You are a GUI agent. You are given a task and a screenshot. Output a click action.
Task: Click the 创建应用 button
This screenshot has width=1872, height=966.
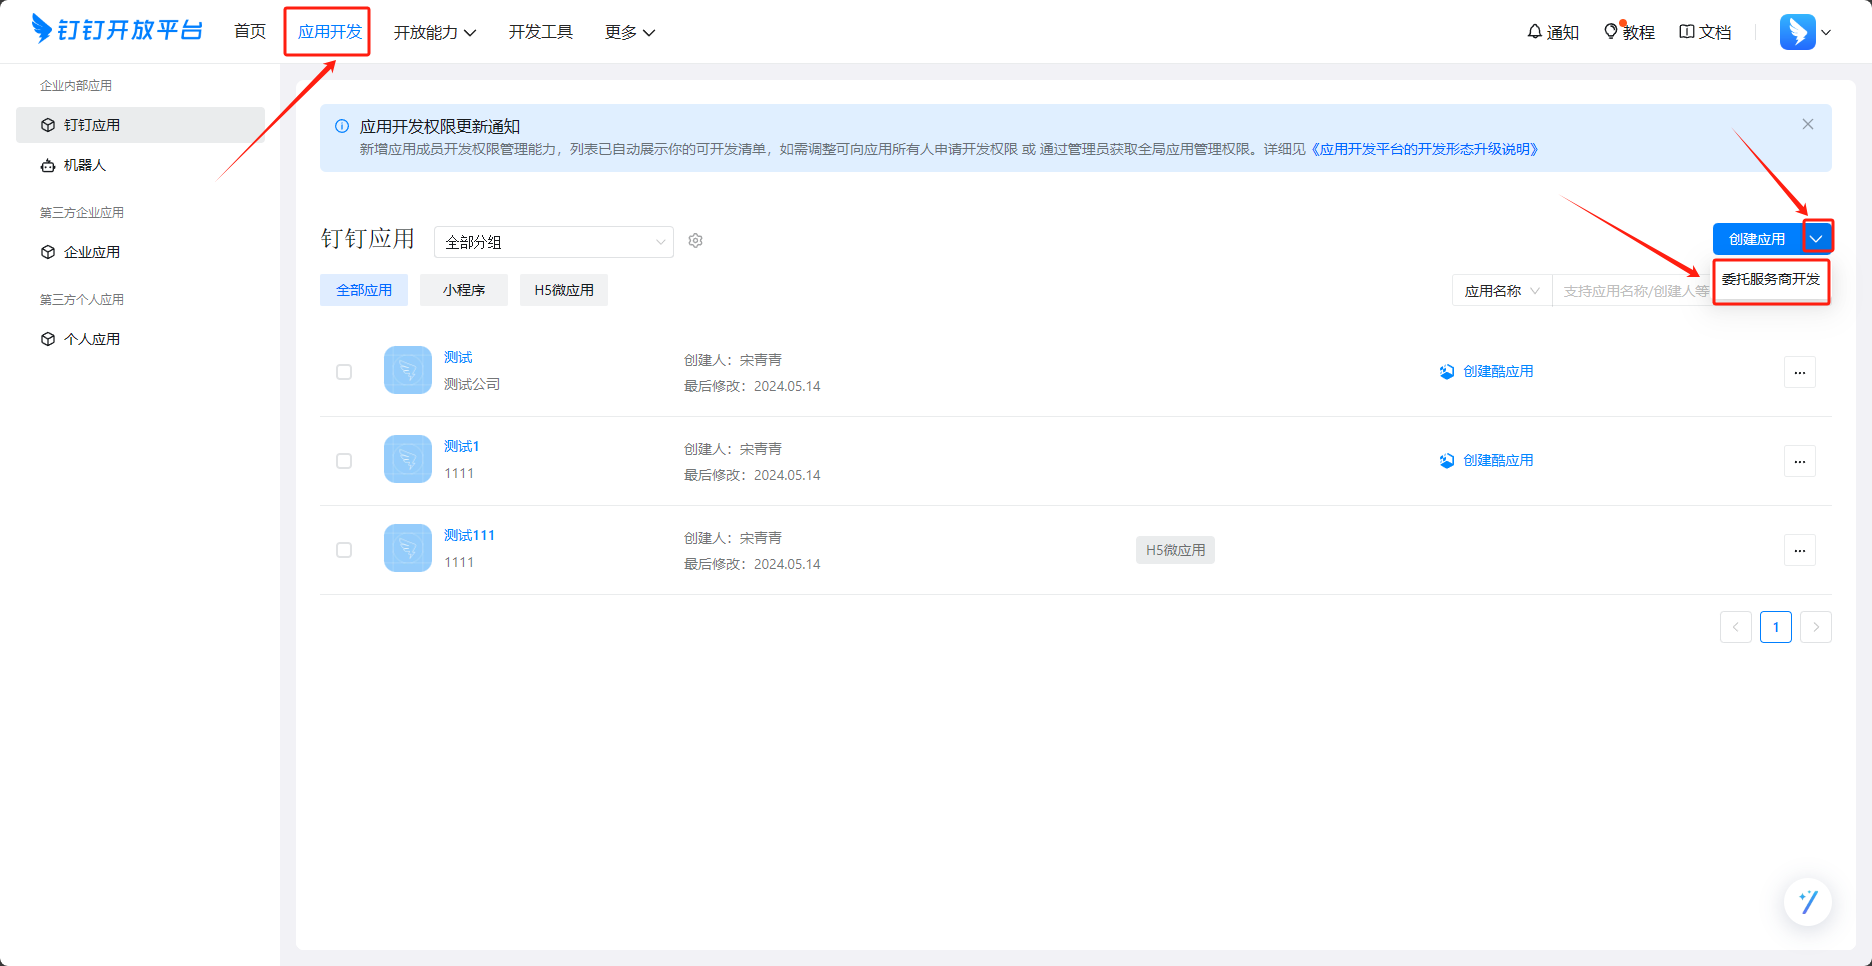pyautogui.click(x=1757, y=239)
